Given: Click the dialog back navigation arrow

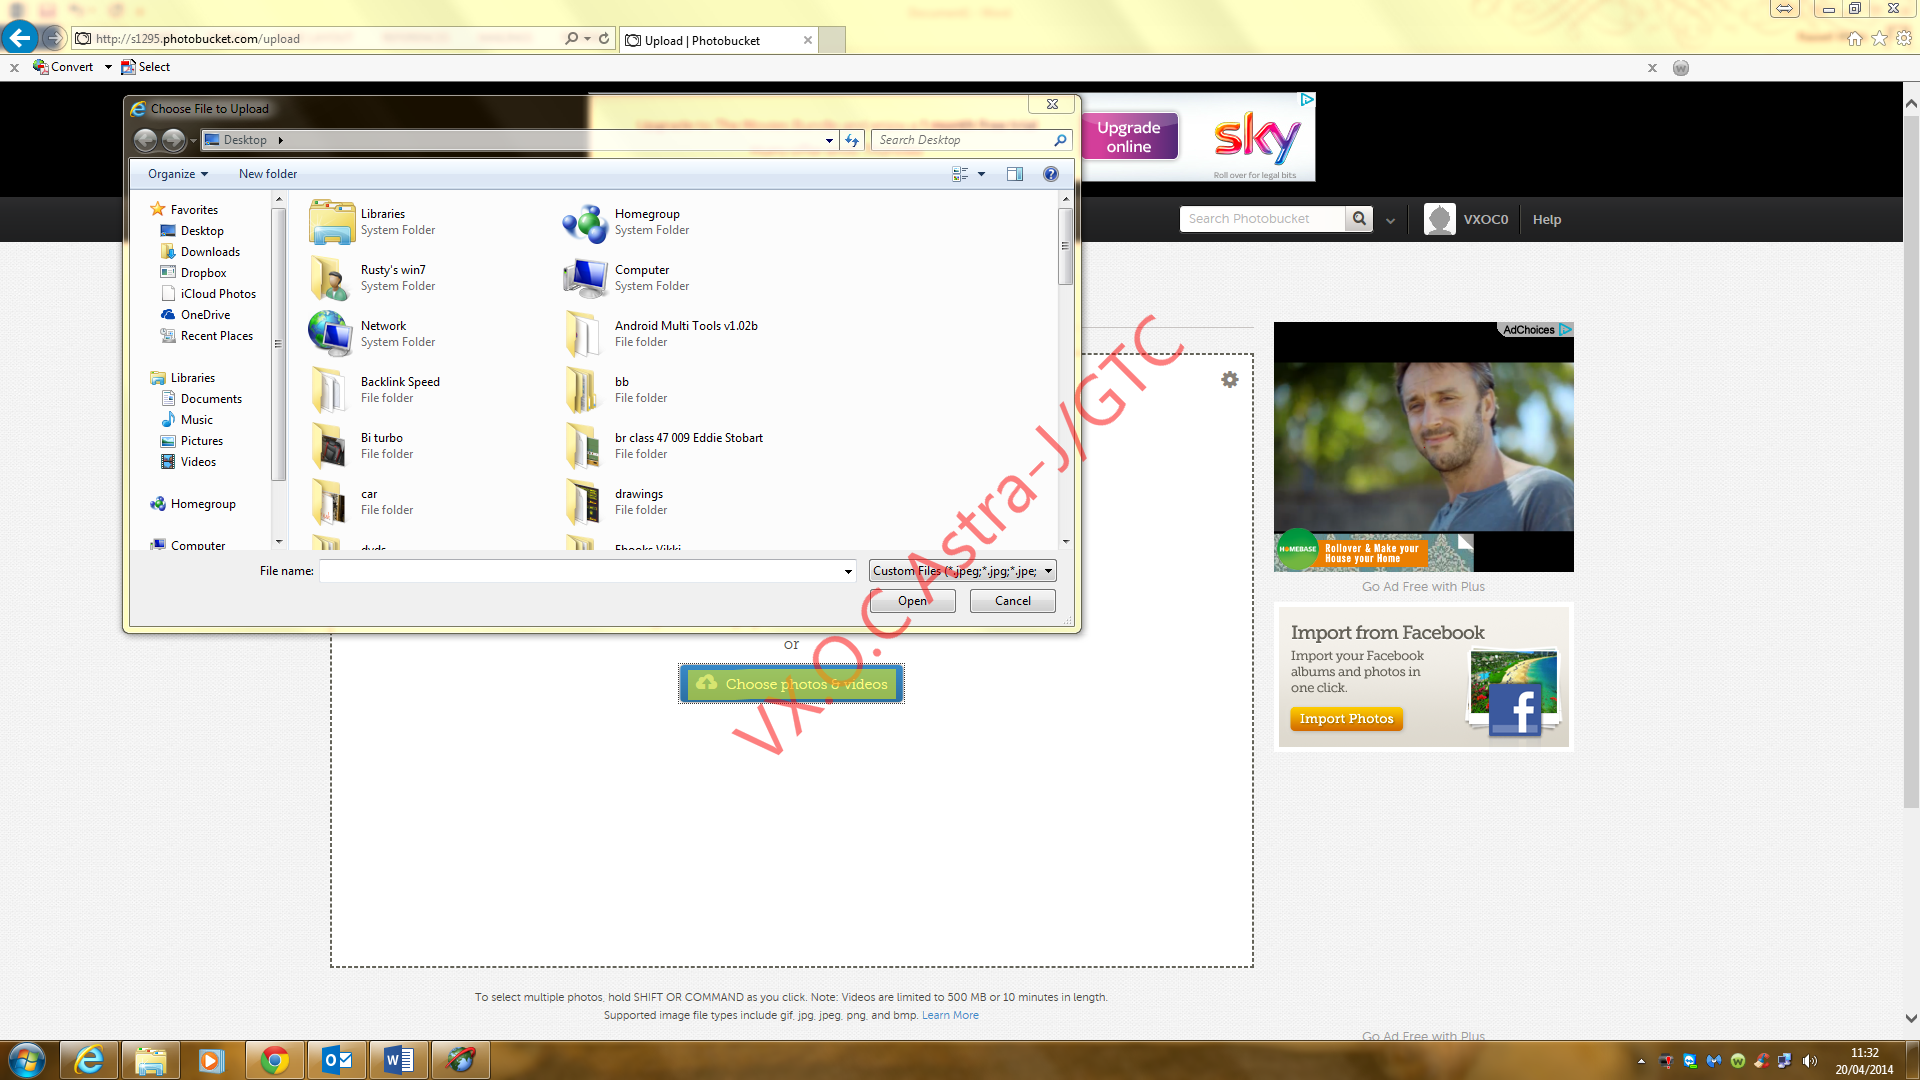Looking at the screenshot, I should (146, 140).
